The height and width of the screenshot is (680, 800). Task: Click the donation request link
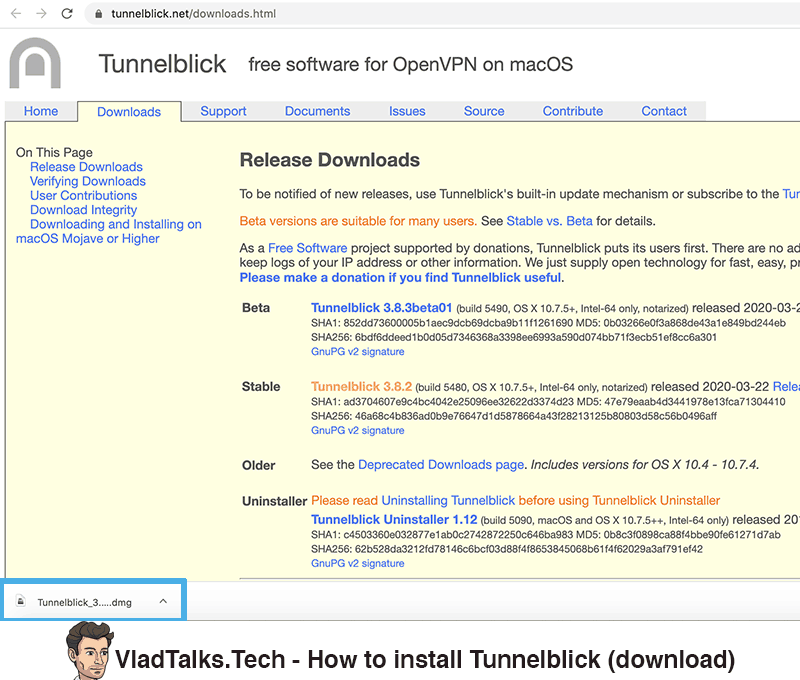pyautogui.click(x=401, y=278)
